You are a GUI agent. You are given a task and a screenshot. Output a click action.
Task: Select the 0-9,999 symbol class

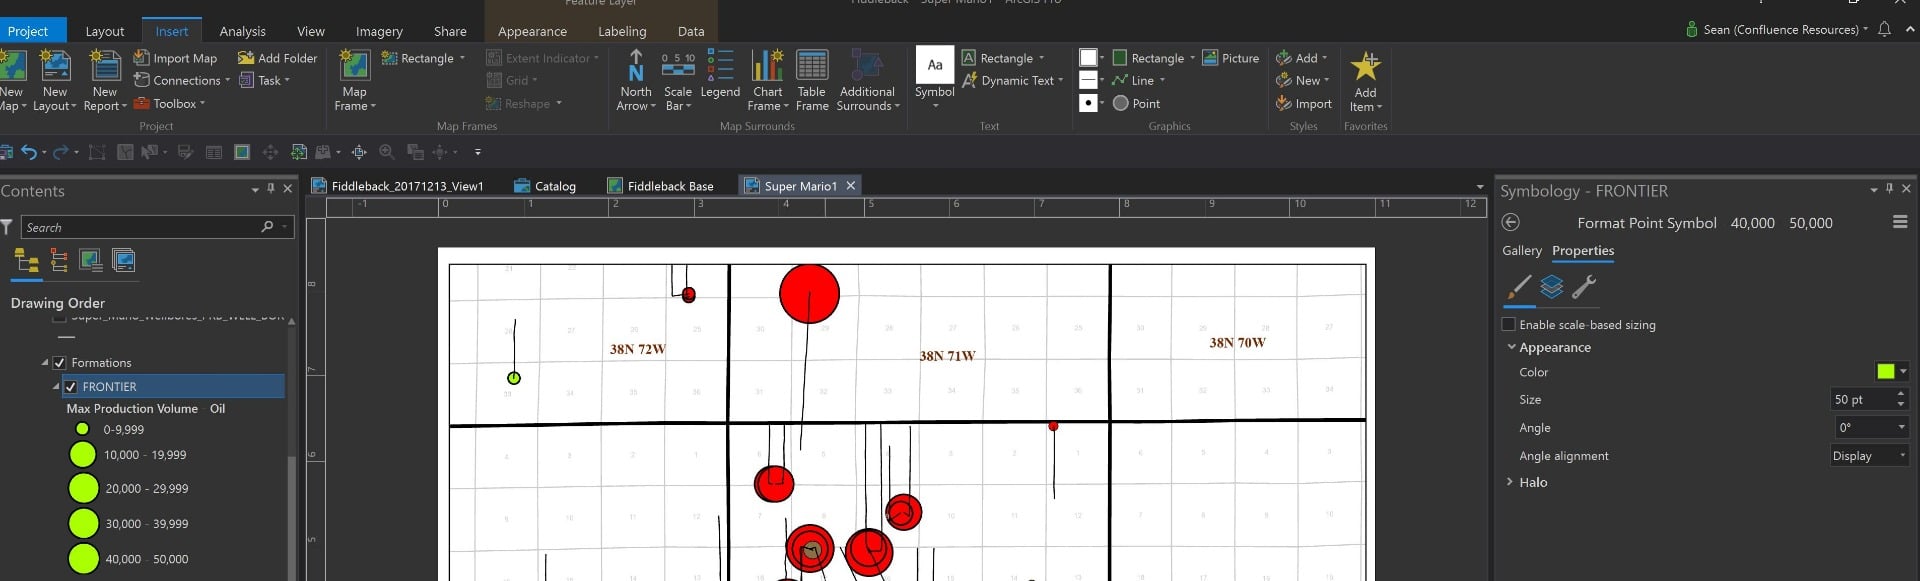coord(110,429)
